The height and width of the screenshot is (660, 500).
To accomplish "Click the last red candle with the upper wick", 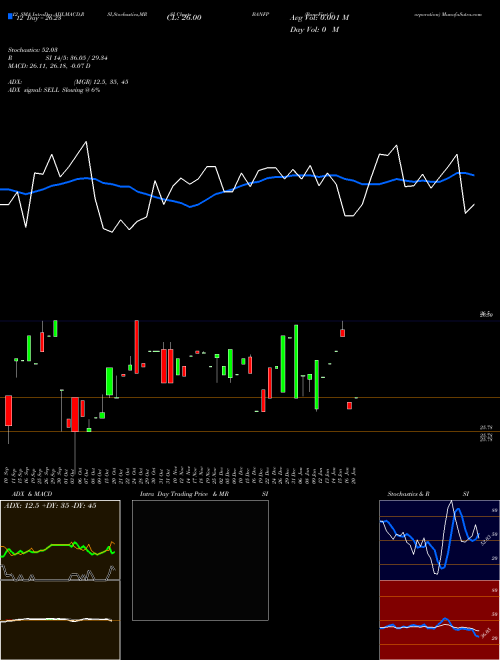I will click(x=343, y=329).
